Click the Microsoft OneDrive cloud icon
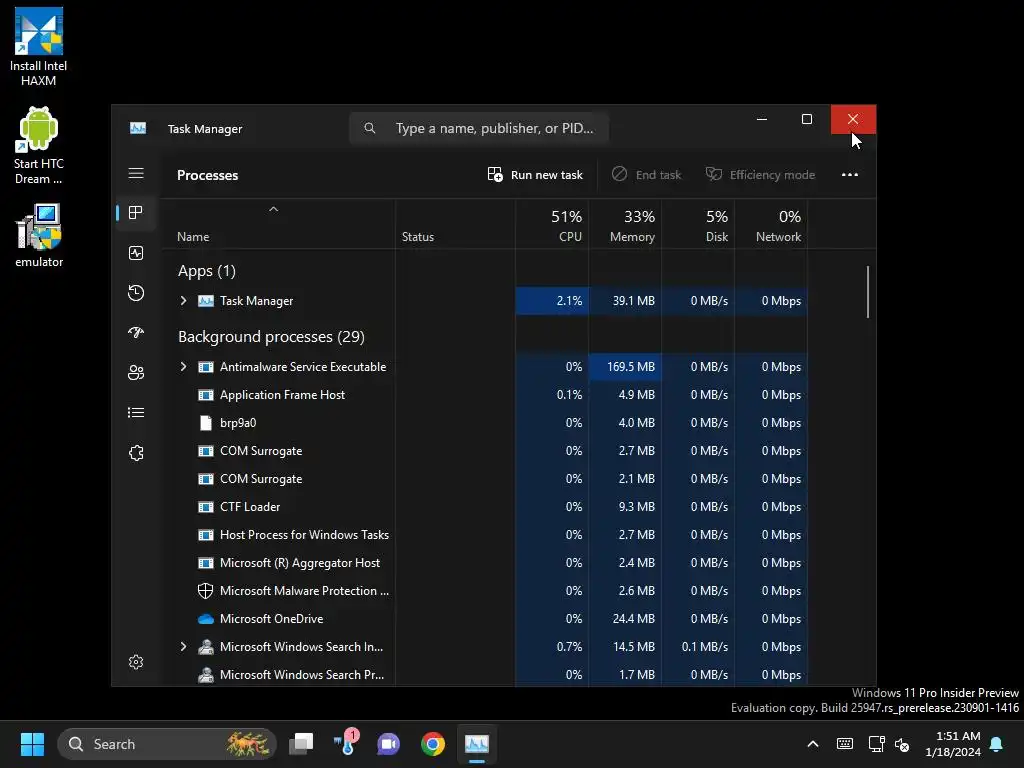1024x768 pixels. tap(206, 618)
